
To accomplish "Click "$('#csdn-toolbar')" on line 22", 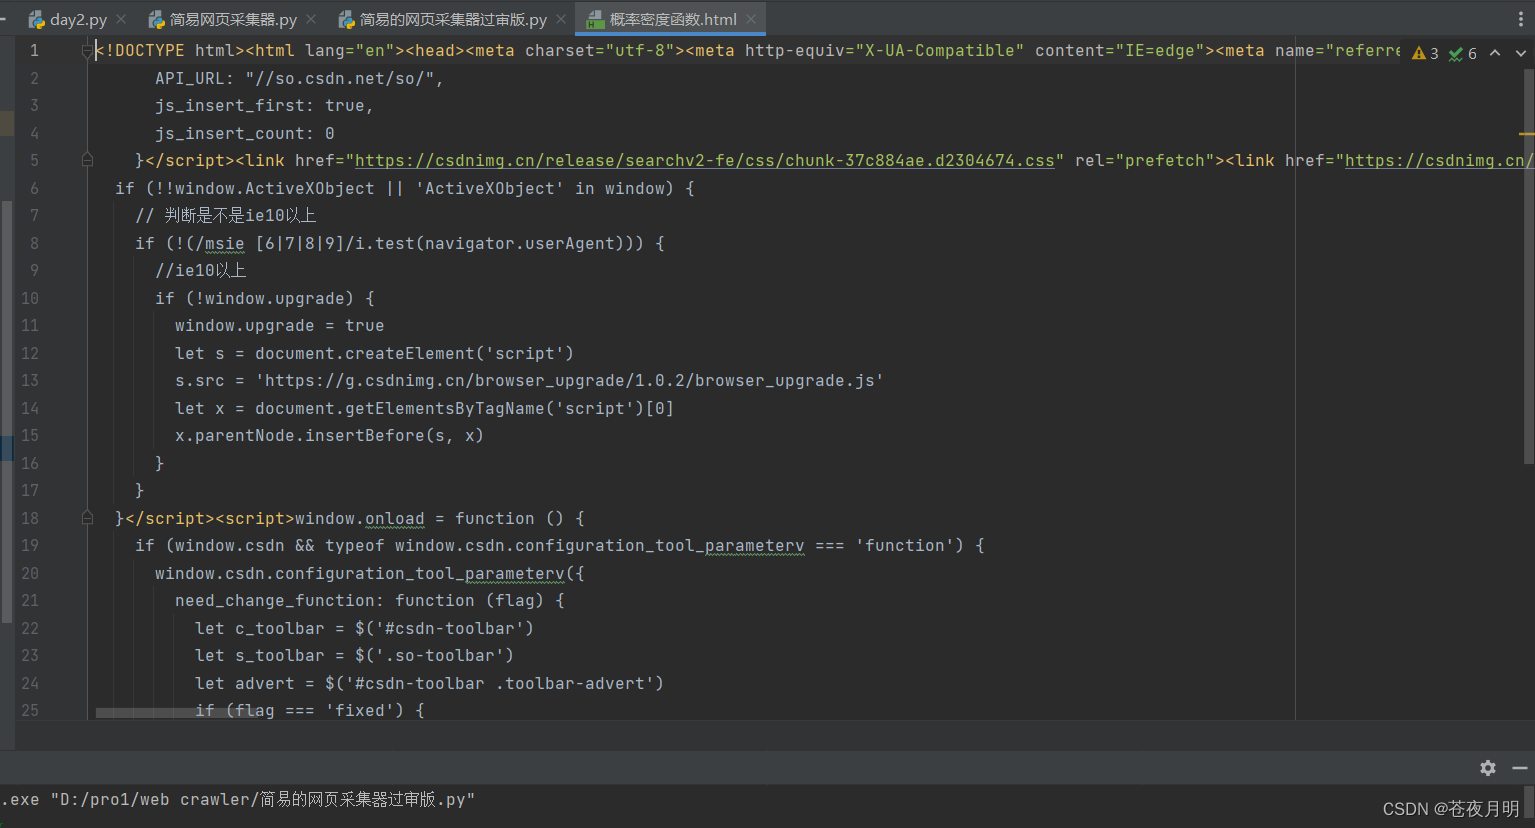I will [444, 628].
